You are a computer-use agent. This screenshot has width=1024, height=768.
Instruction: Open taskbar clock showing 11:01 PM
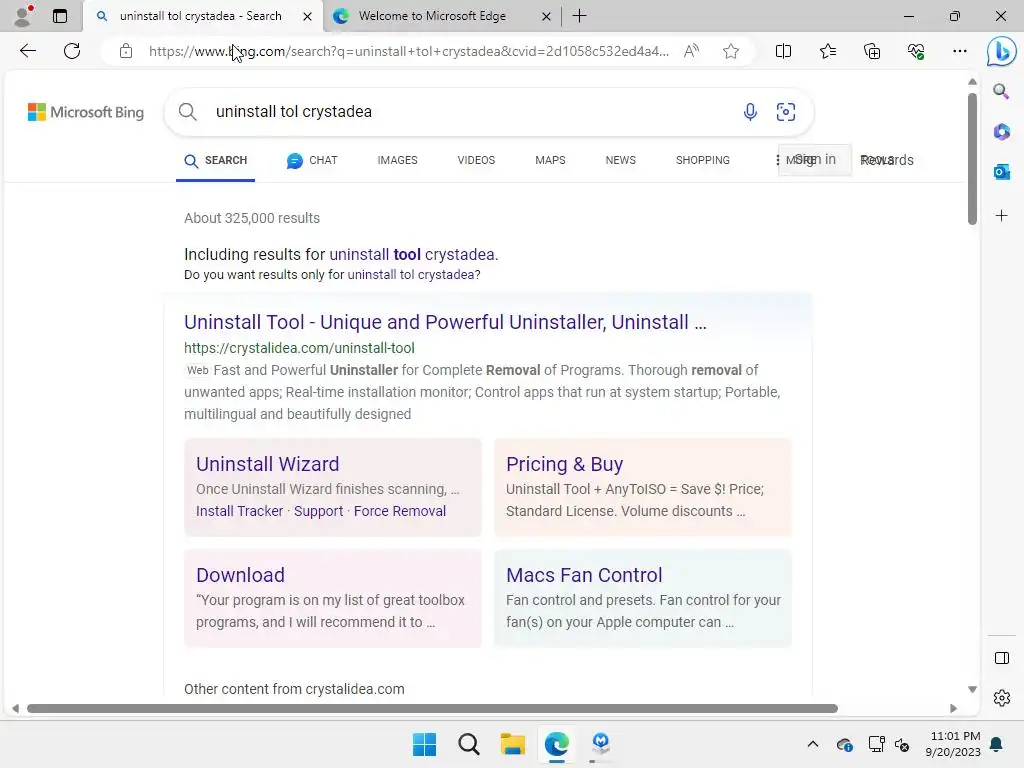pyautogui.click(x=953, y=744)
